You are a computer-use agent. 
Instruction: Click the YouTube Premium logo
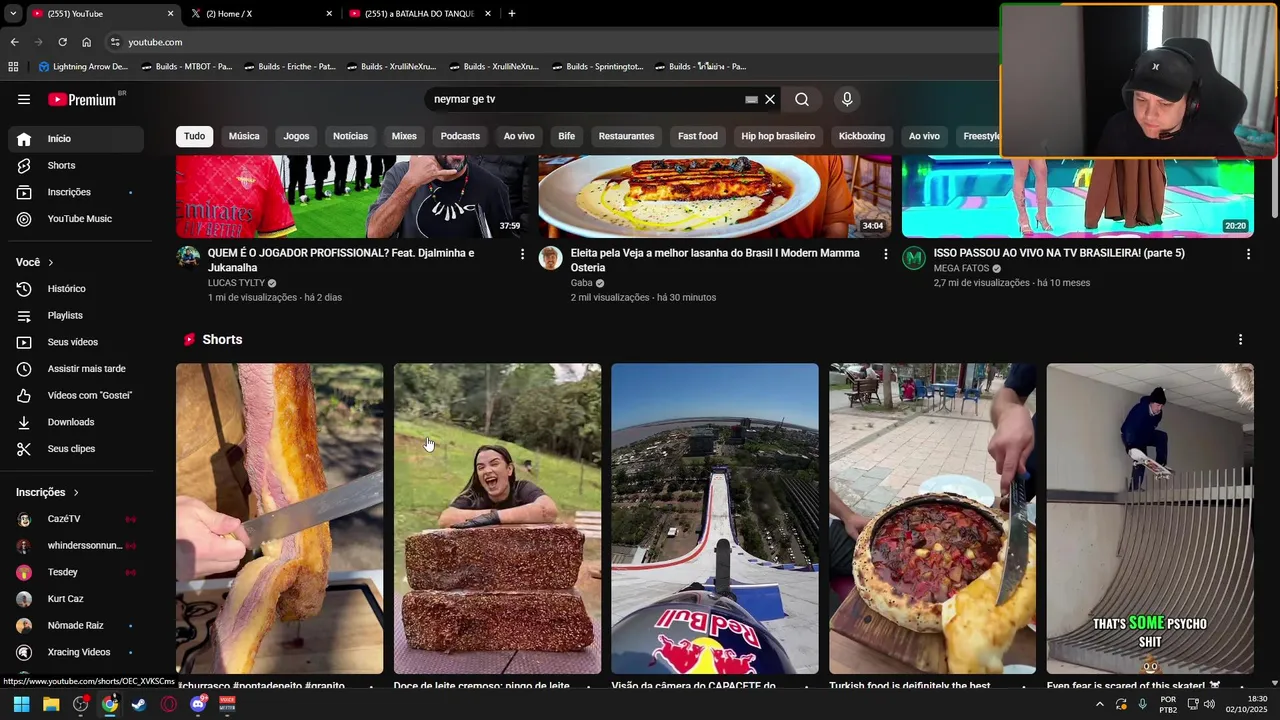pyautogui.click(x=84, y=99)
